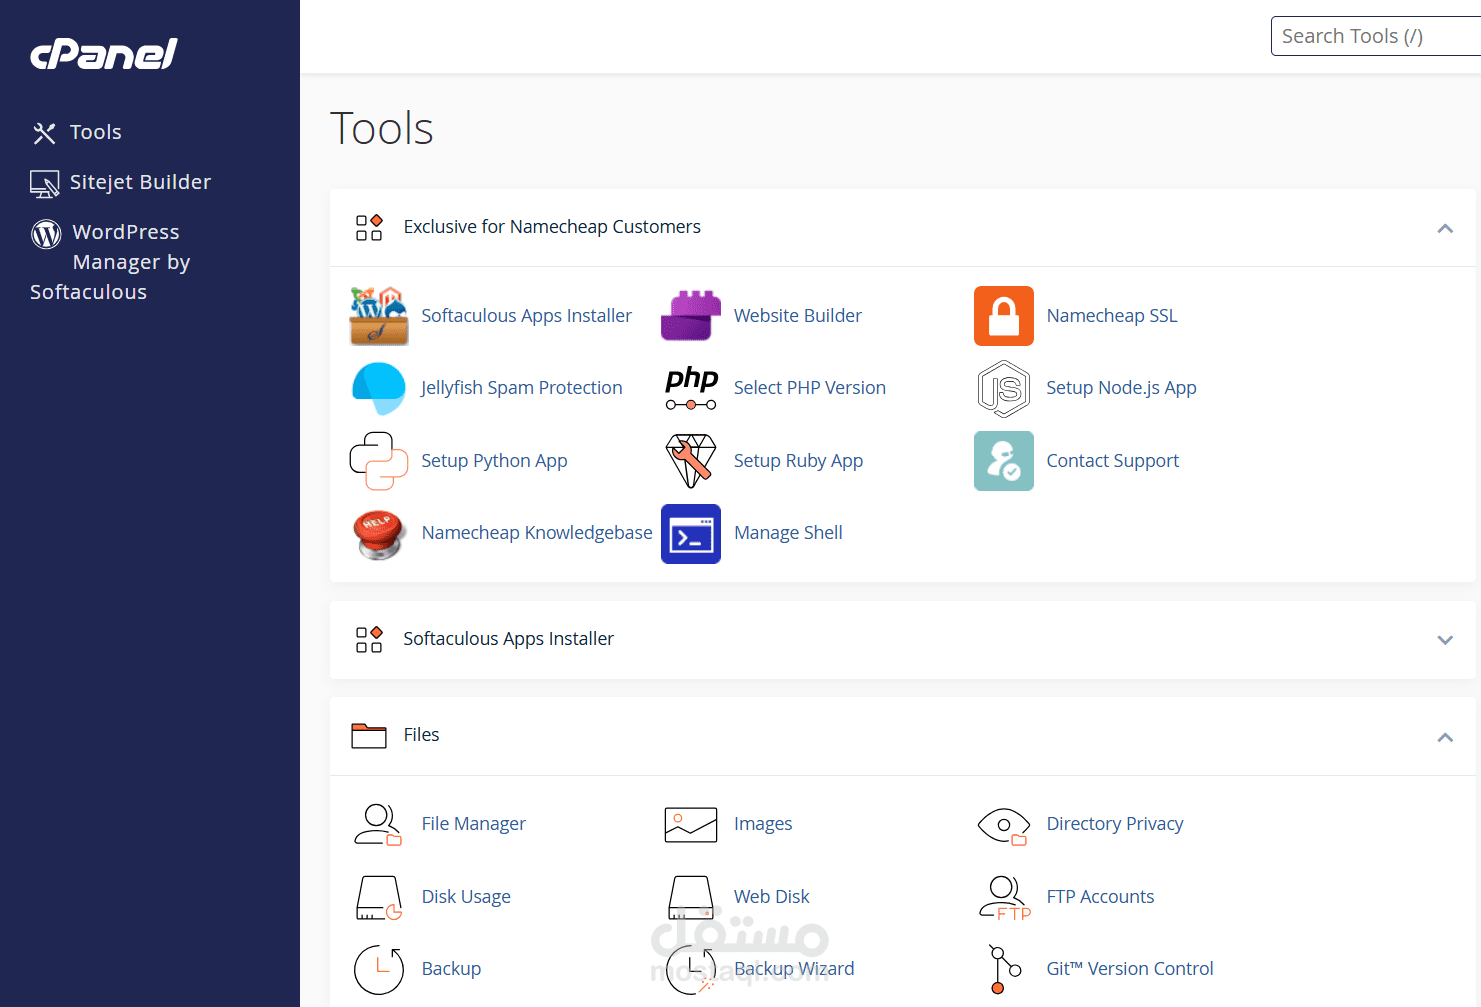This screenshot has height=1007, width=1481.
Task: Click the Files folder section icon
Action: click(369, 736)
